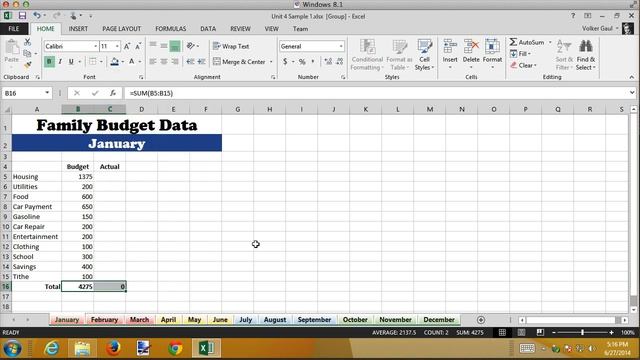
Task: Click the Increase Indent icon
Action: 202,62
